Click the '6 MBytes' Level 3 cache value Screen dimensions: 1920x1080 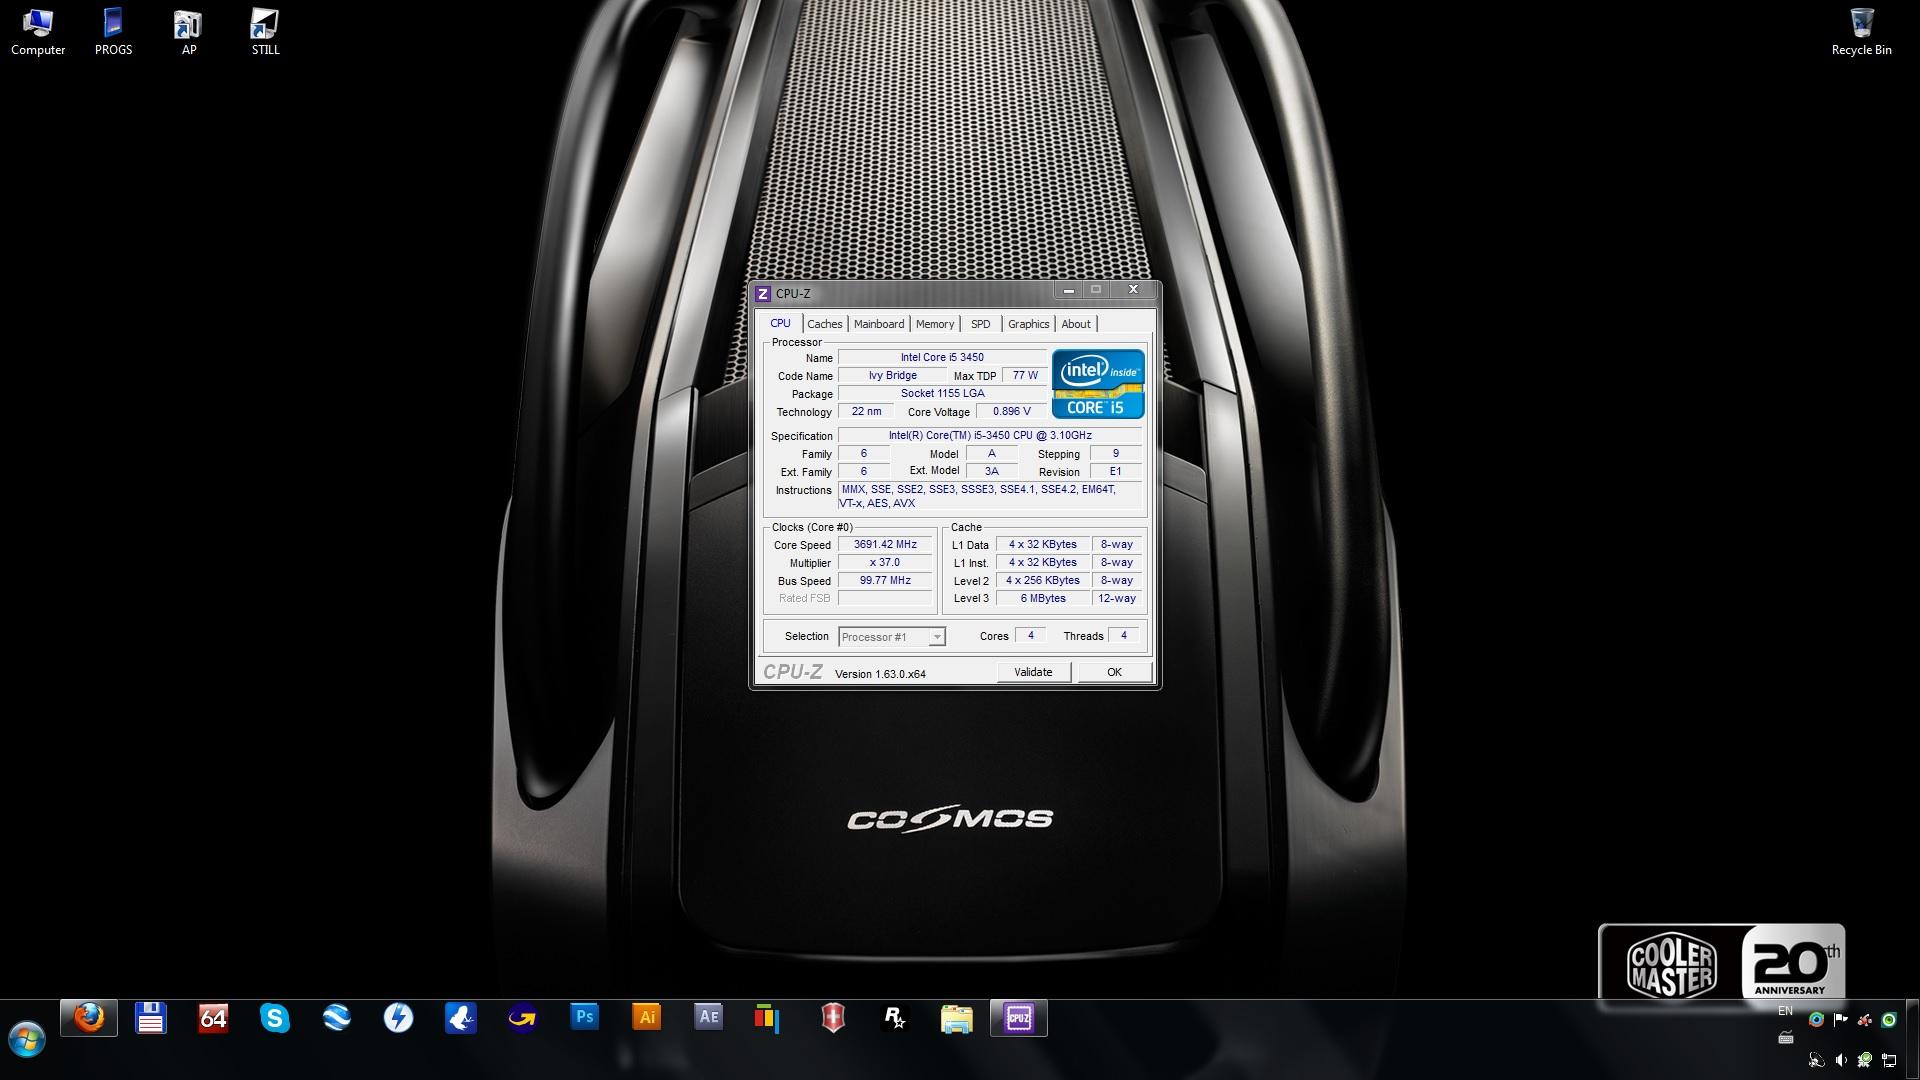pos(1043,598)
